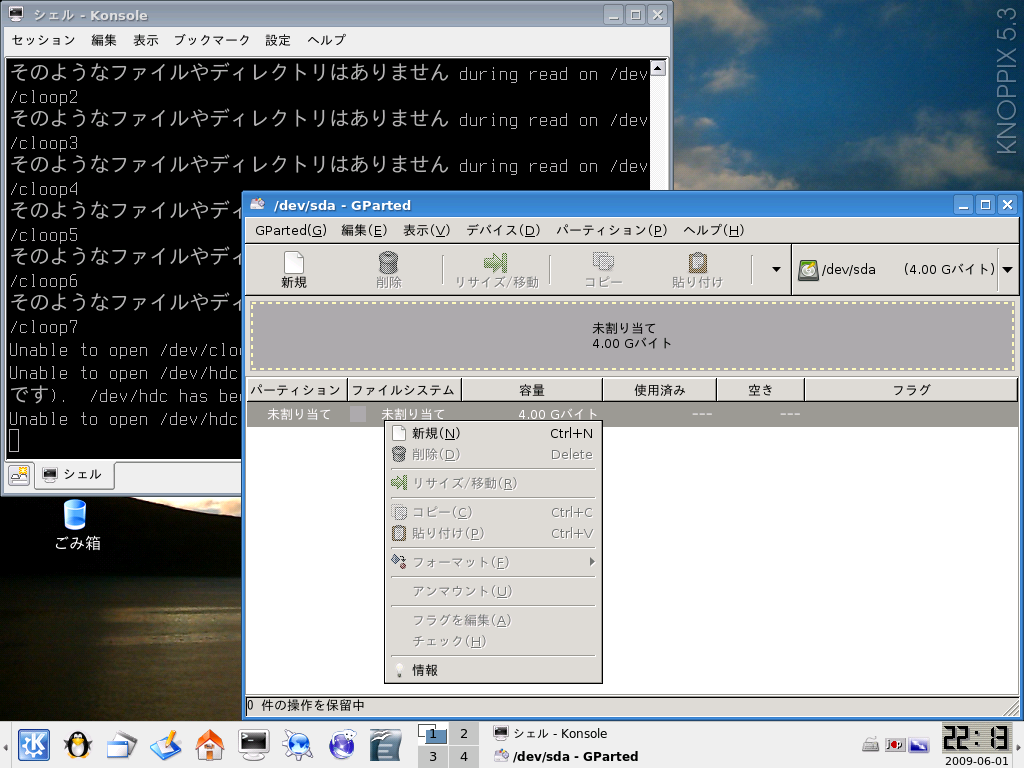1024x768 pixels.
Task: Click the 使用済み column header
Action: (660, 390)
